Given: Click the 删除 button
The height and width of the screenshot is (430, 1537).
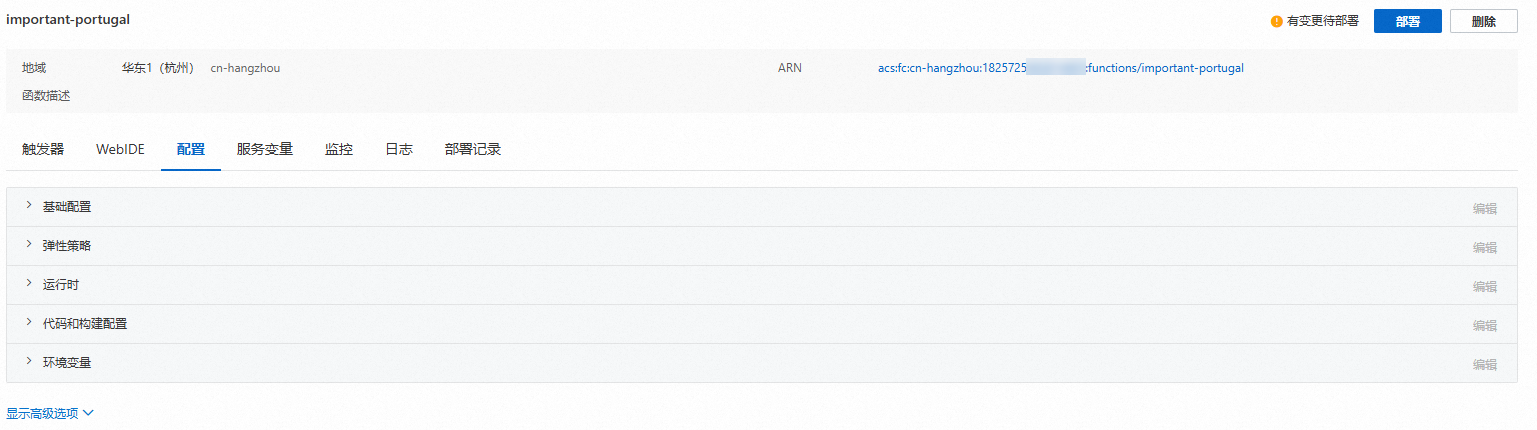Looking at the screenshot, I should click(x=1484, y=22).
